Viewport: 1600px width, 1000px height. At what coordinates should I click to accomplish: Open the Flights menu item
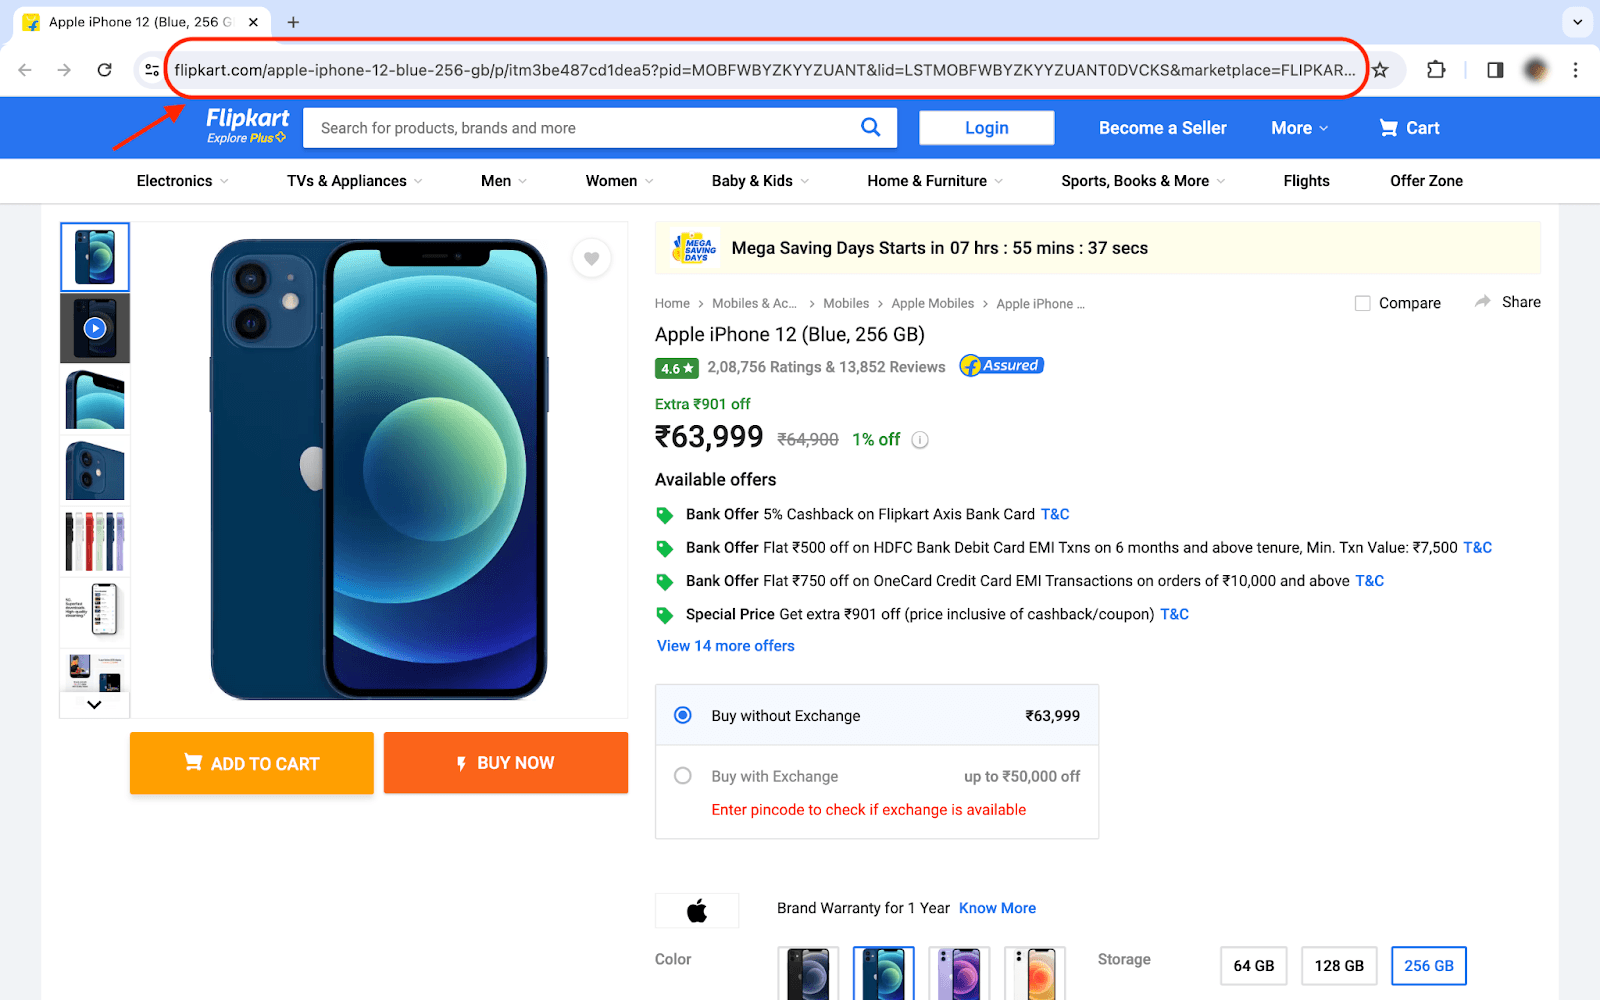click(x=1306, y=181)
